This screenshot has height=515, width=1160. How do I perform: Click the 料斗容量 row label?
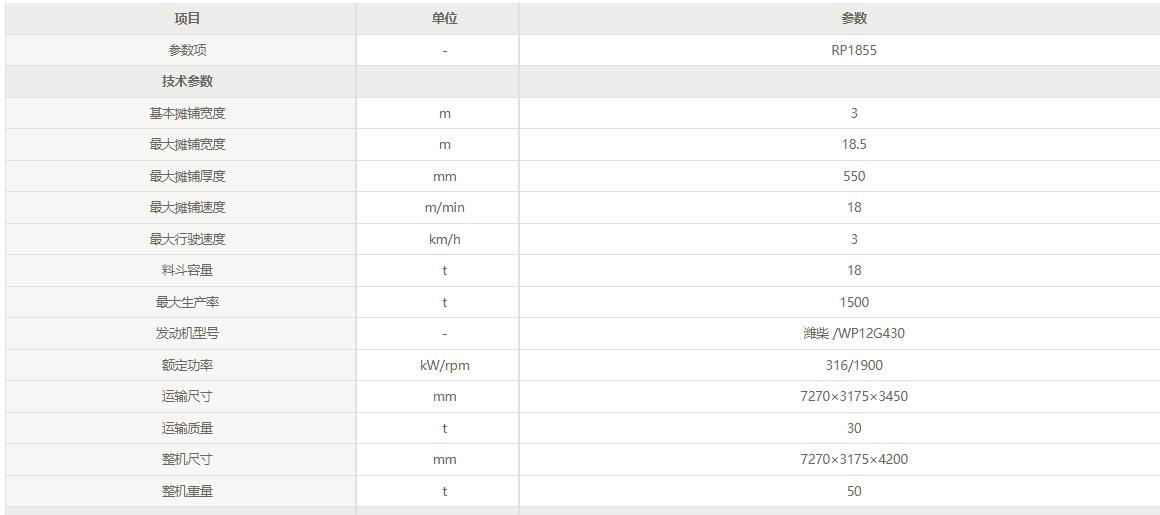(187, 270)
